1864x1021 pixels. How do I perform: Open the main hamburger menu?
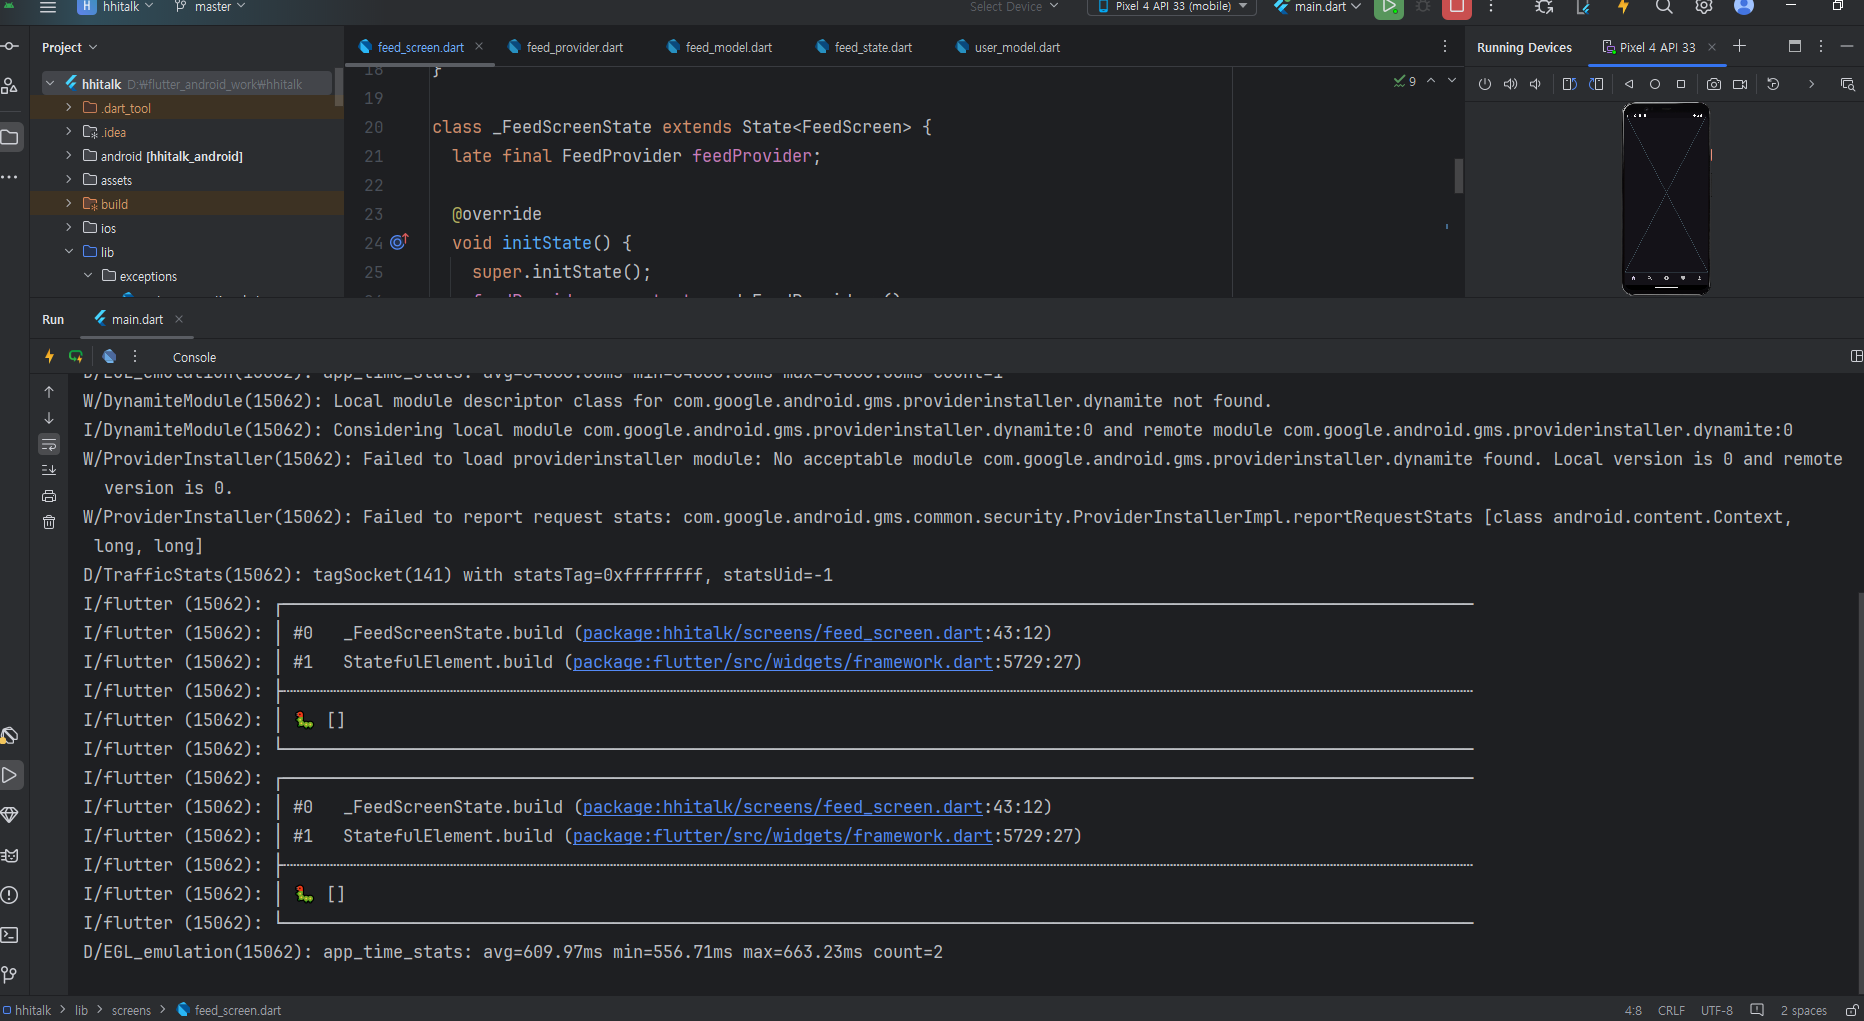48,7
